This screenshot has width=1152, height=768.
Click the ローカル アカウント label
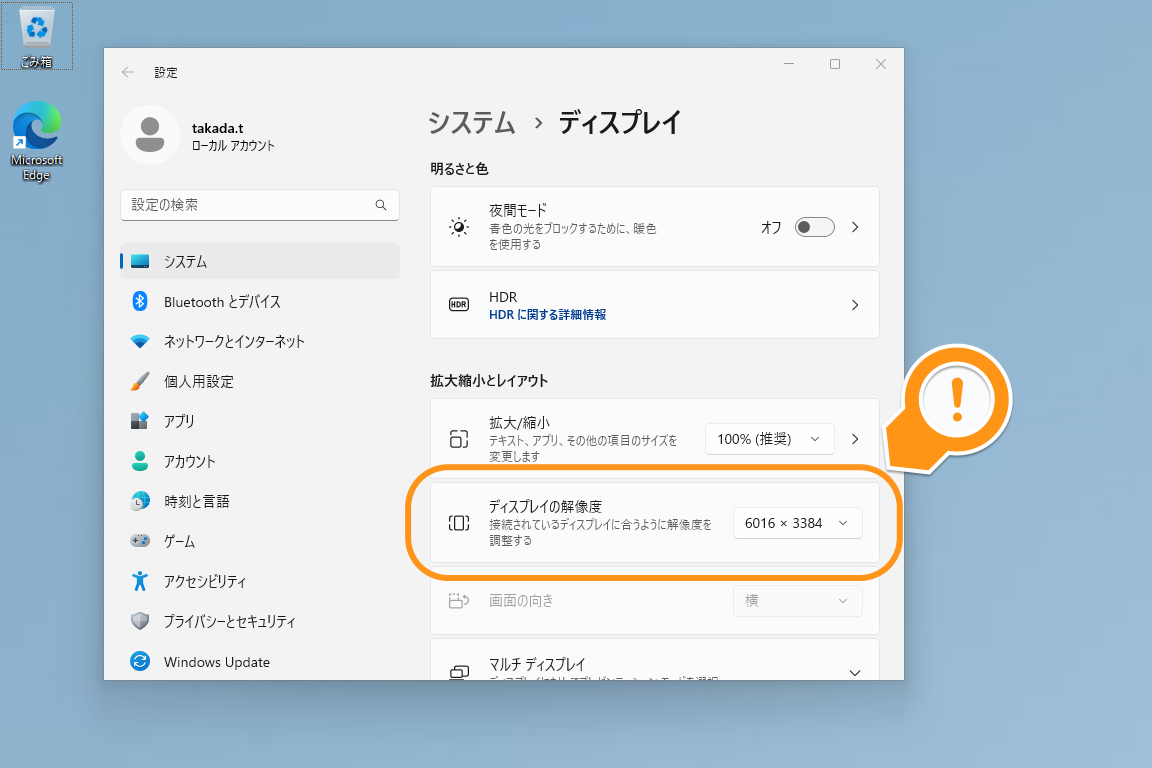point(233,146)
